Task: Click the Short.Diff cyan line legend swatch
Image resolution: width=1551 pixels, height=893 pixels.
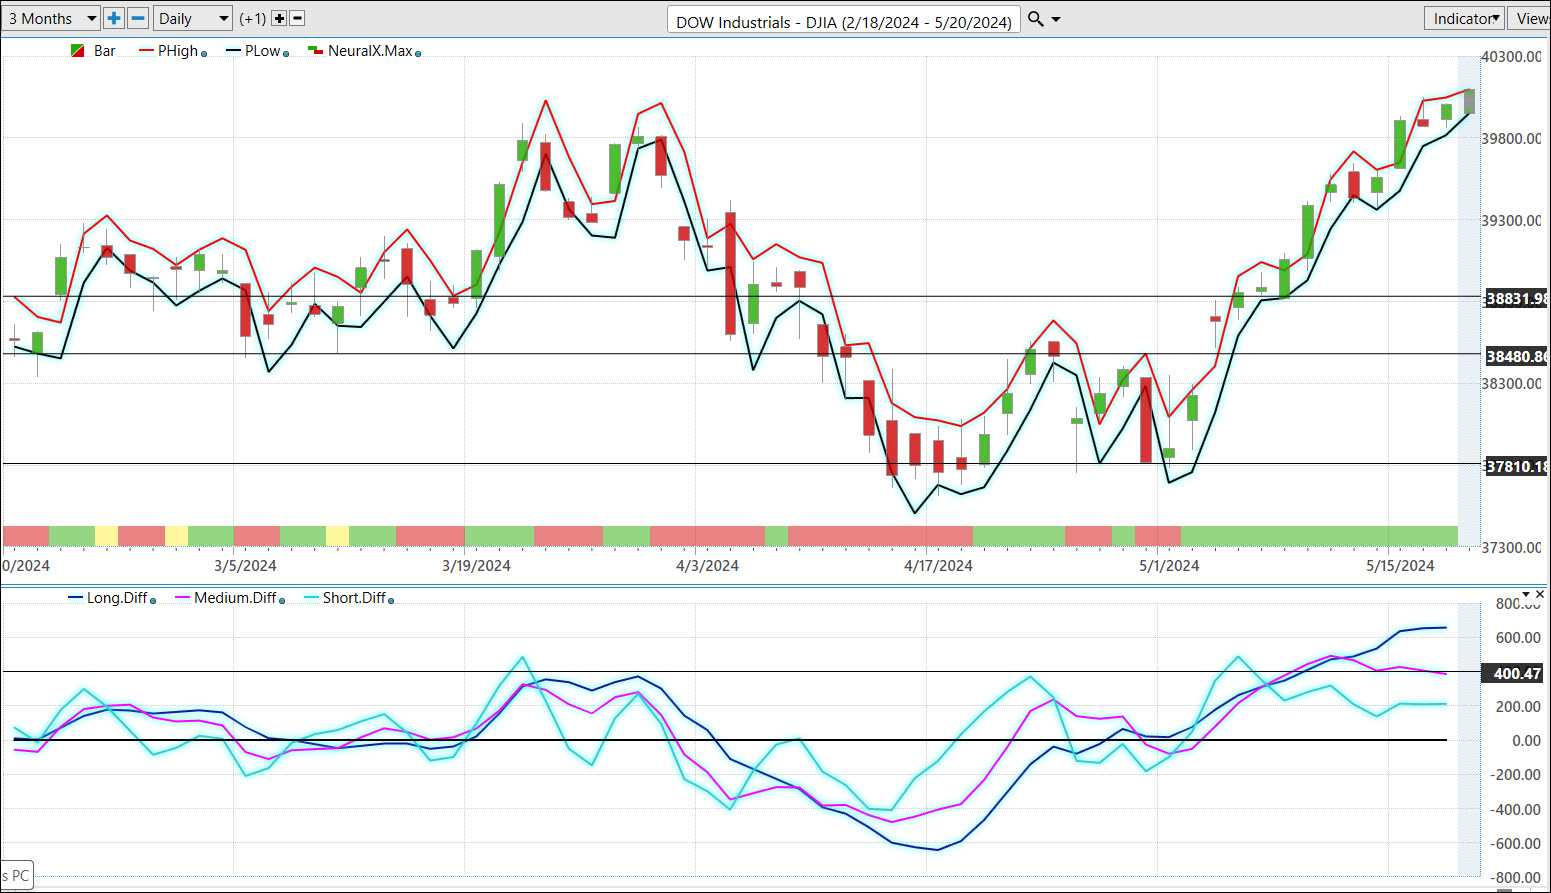Action: coord(311,598)
